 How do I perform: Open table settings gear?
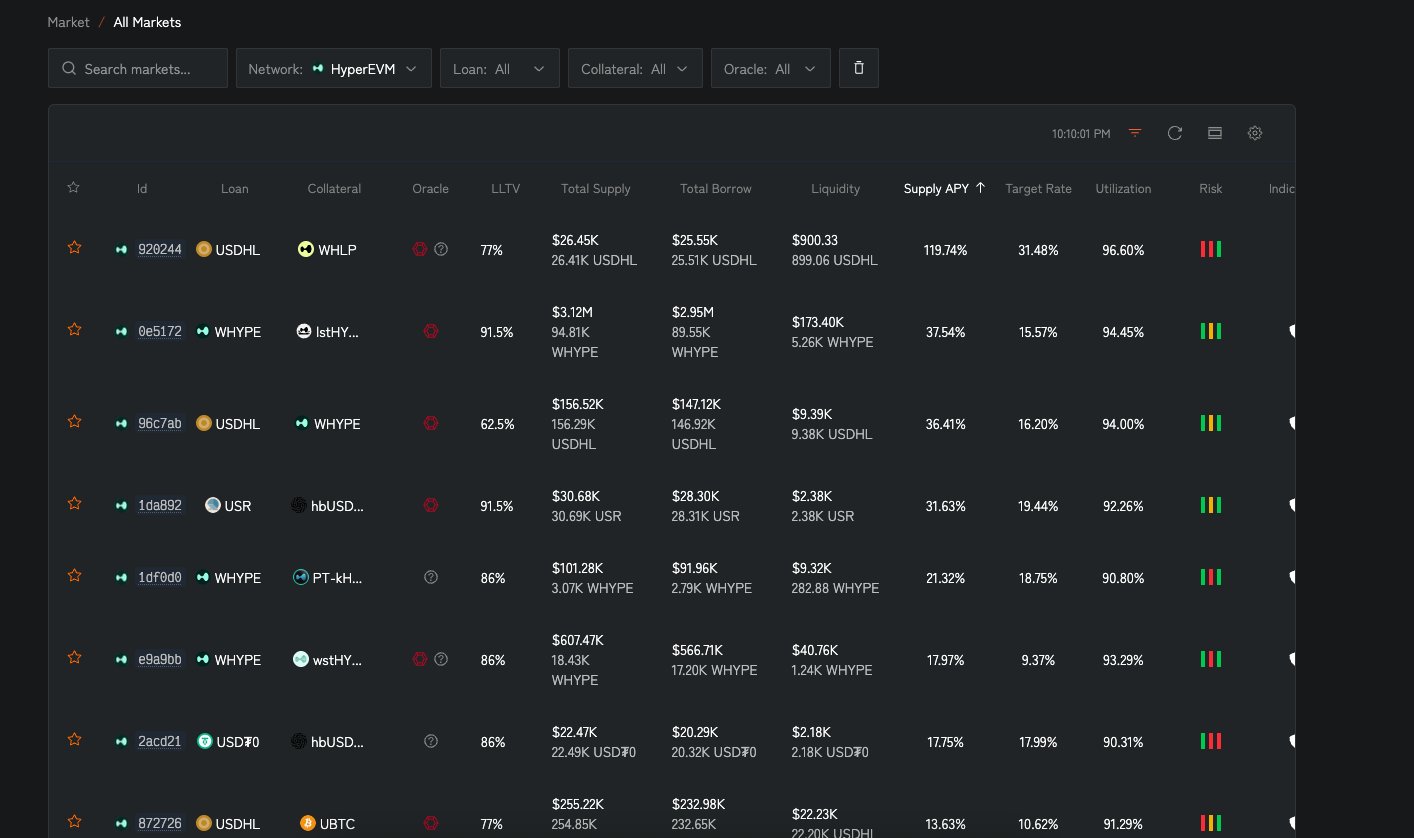1255,133
